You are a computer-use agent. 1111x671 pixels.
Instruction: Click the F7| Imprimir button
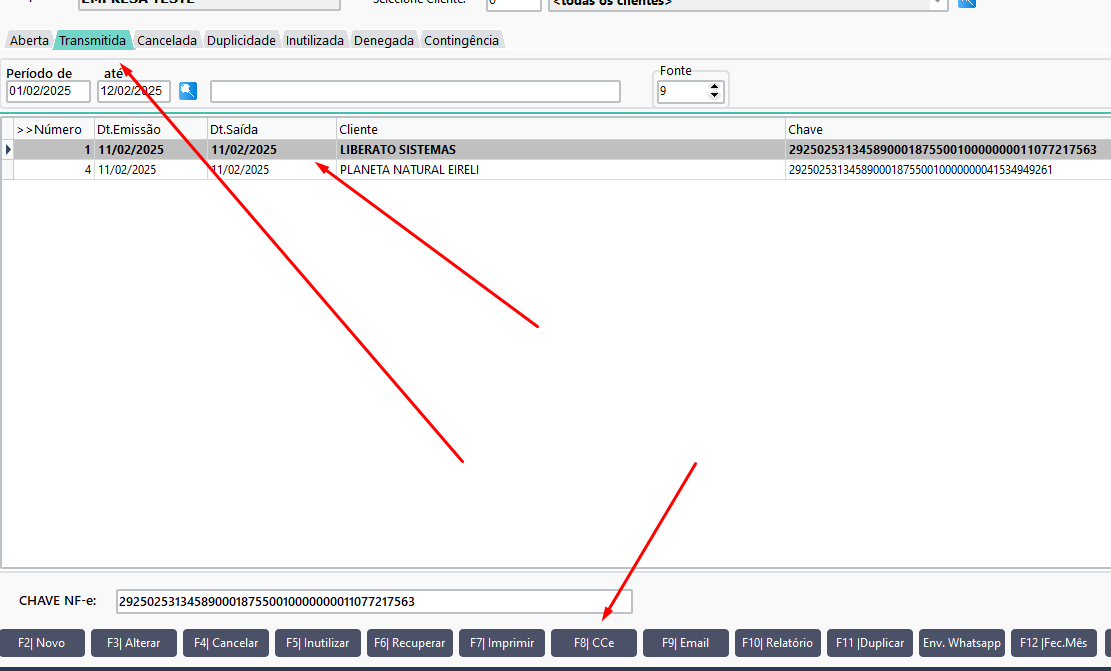pos(502,643)
